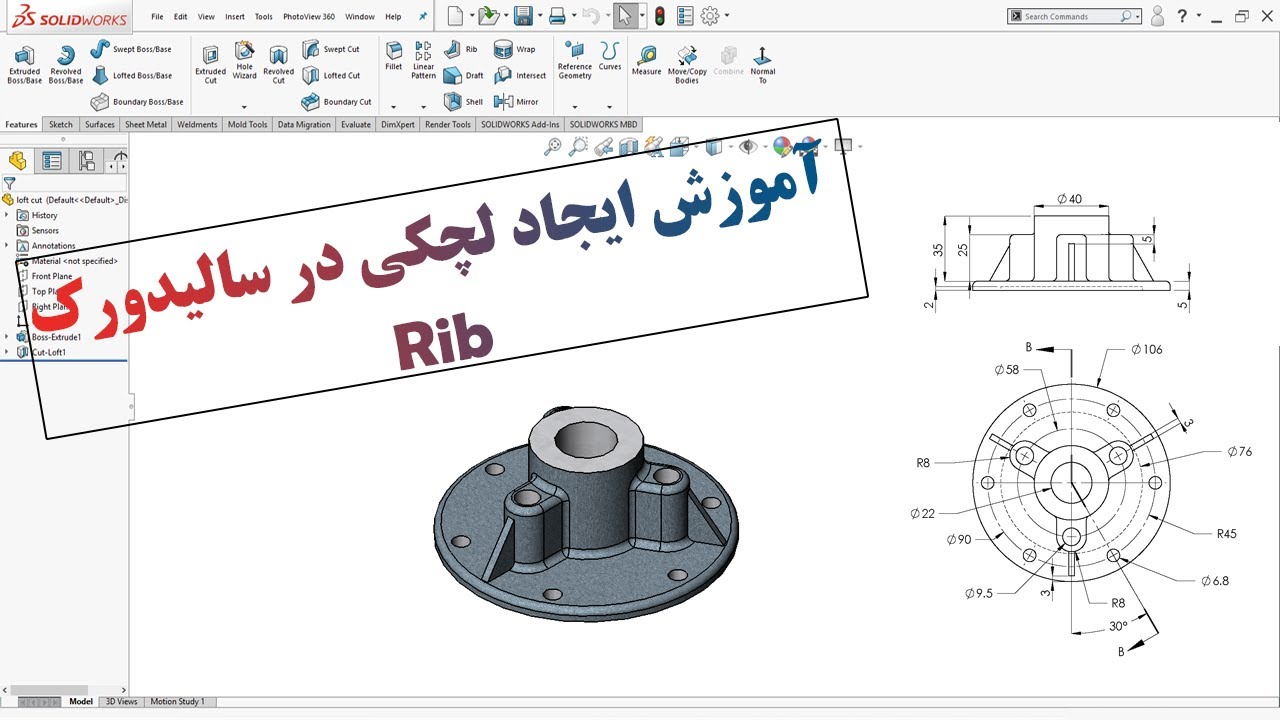Choose the Boundary Cut feature
Viewport: 1280px width, 720px height.
point(337,102)
